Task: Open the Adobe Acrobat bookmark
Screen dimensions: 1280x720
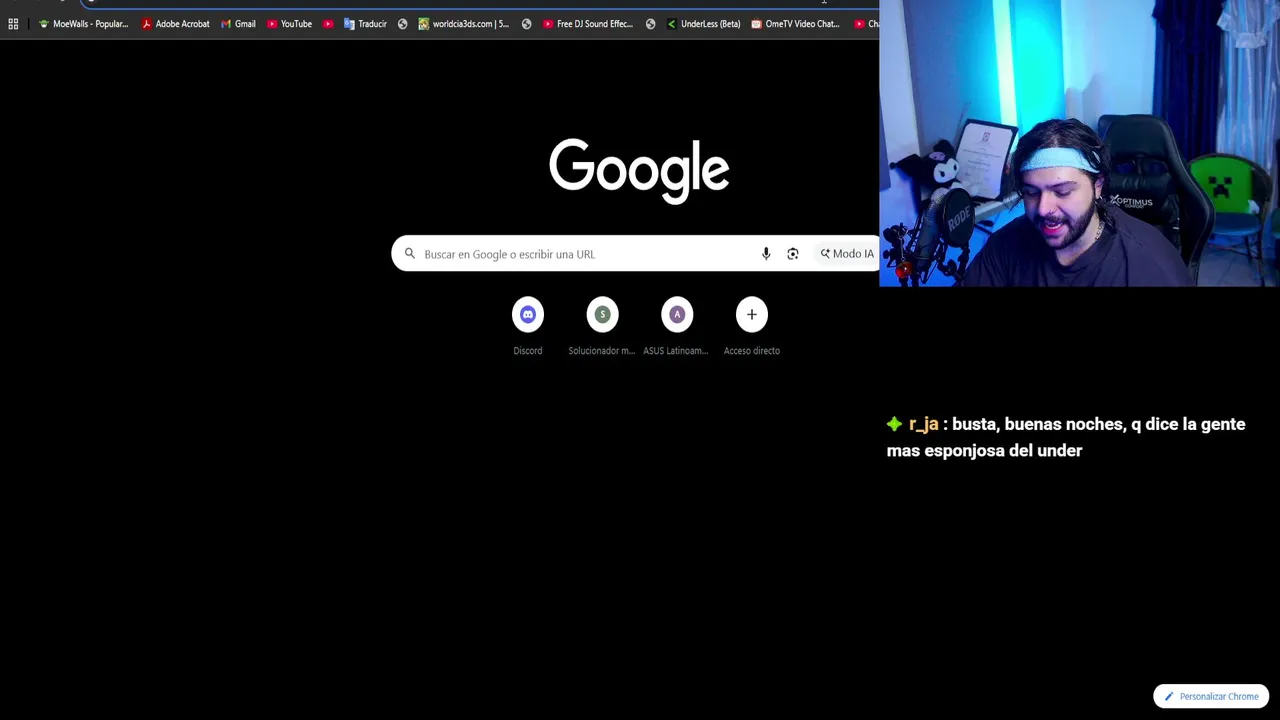Action: point(176,24)
